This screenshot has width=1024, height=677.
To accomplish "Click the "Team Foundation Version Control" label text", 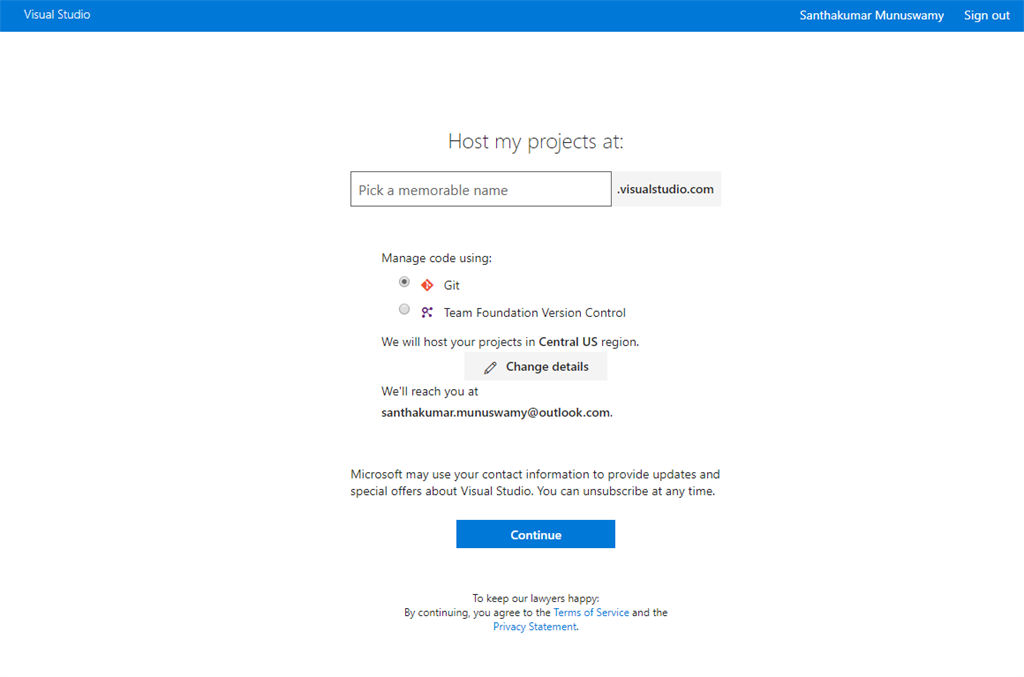I will (x=534, y=313).
